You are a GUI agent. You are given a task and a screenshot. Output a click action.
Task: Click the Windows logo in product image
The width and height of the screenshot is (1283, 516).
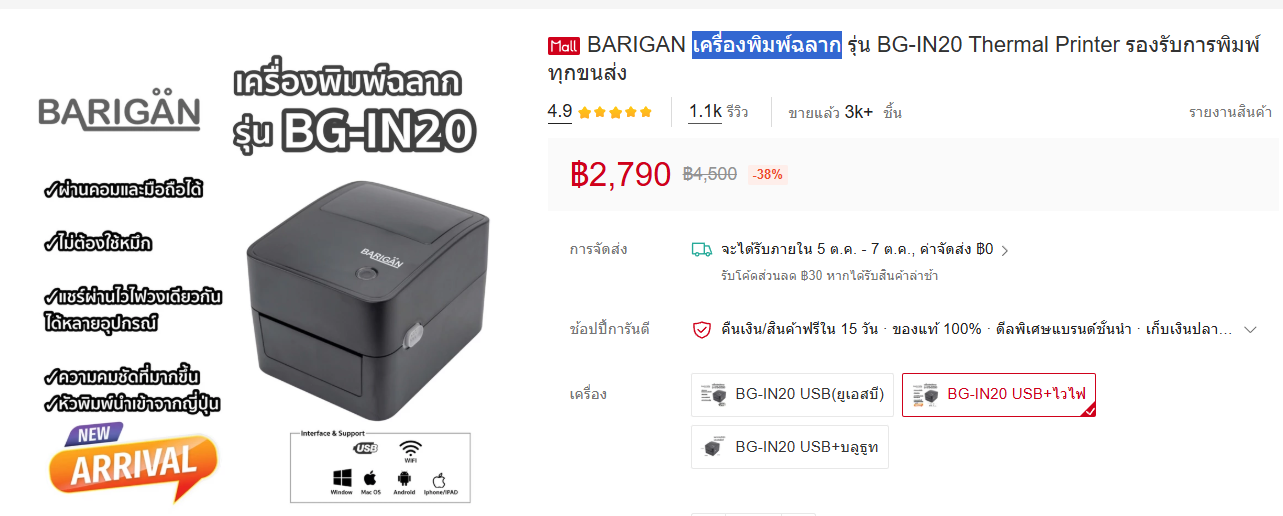coord(342,478)
